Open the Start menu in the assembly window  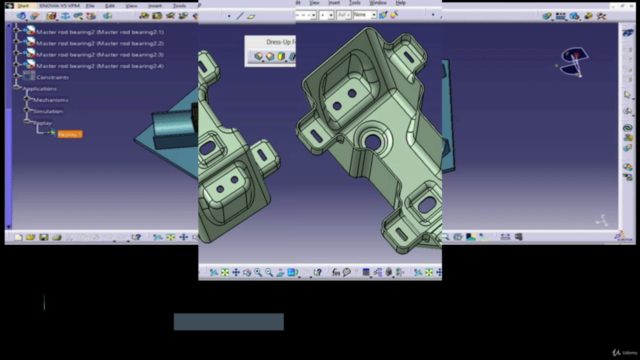23,6
